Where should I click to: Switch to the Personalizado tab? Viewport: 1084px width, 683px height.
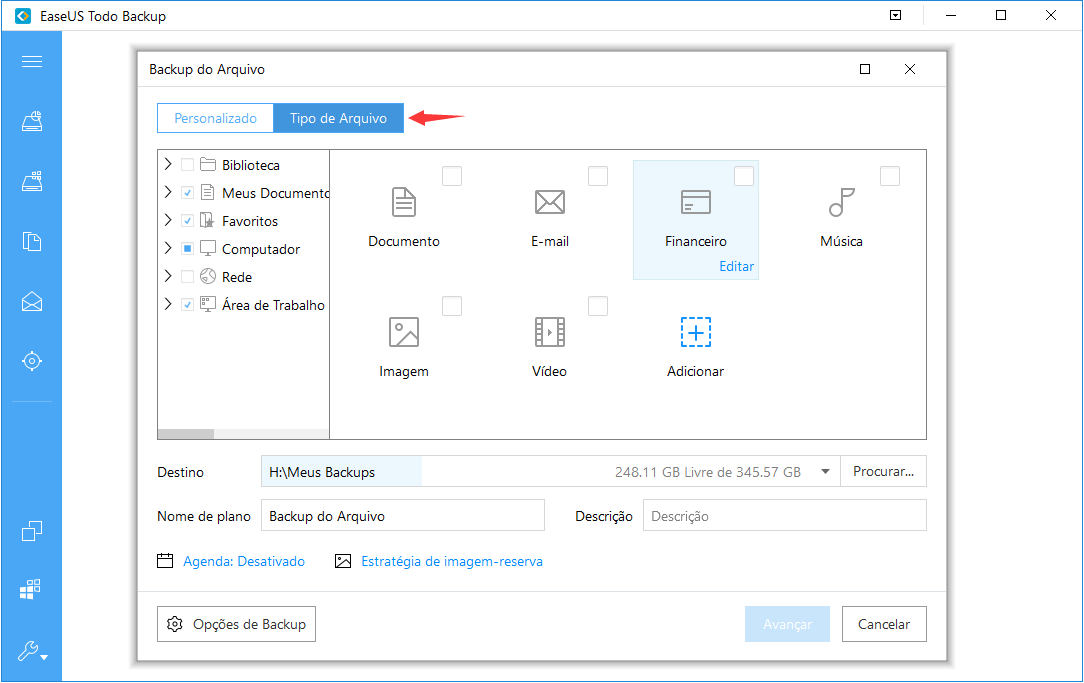216,118
